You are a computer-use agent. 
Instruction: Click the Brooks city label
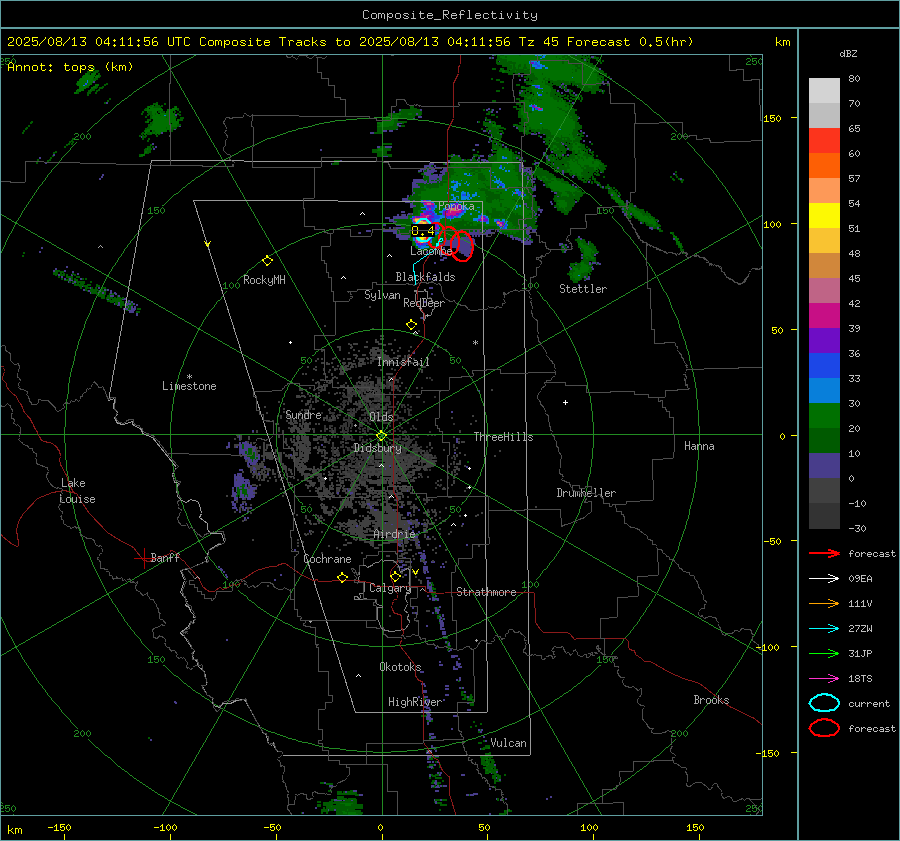click(x=711, y=700)
